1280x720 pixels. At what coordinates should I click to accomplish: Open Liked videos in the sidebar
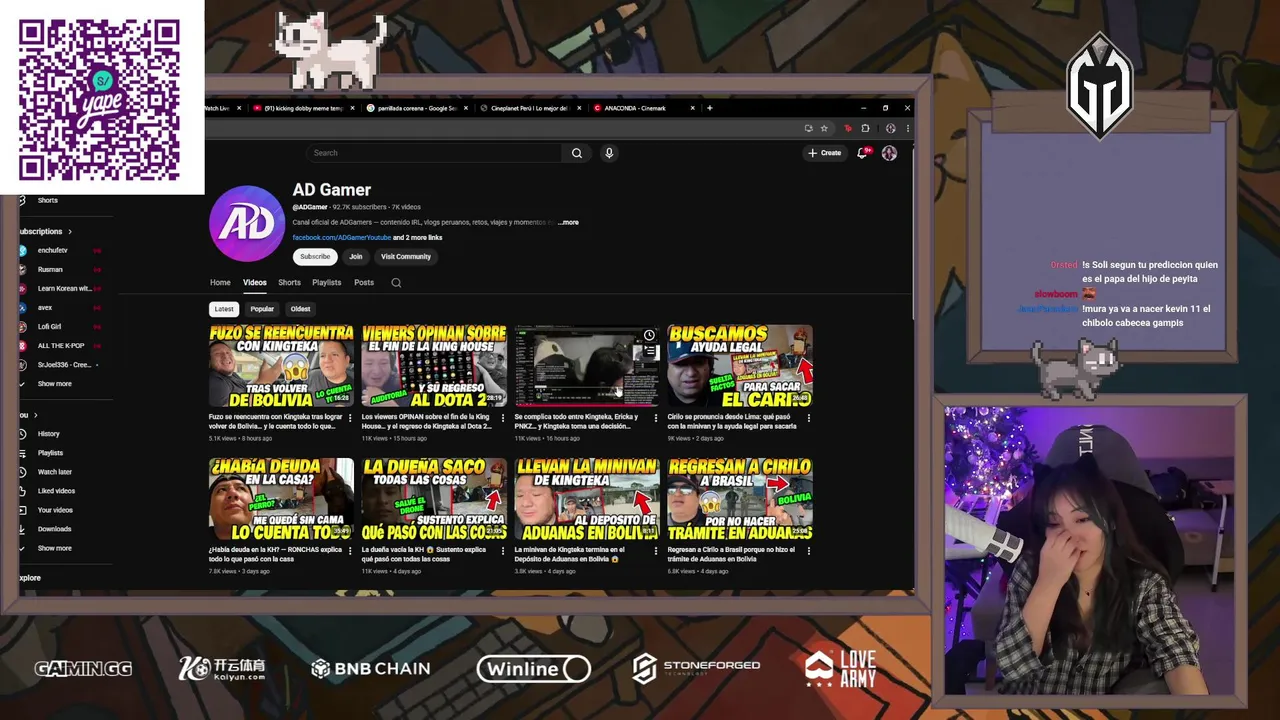tap(56, 491)
